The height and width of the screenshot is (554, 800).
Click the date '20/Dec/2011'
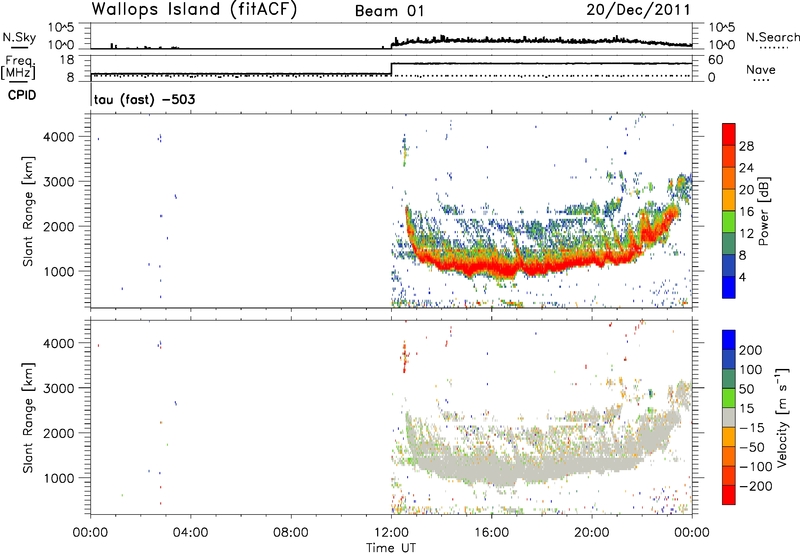point(638,10)
